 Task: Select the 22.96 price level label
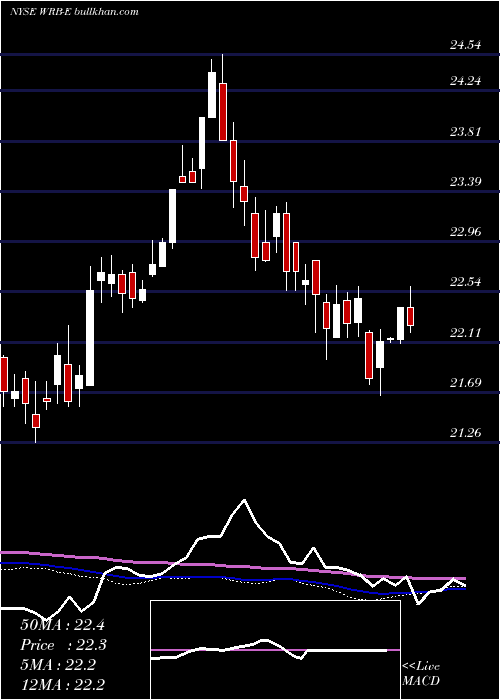pyautogui.click(x=466, y=232)
